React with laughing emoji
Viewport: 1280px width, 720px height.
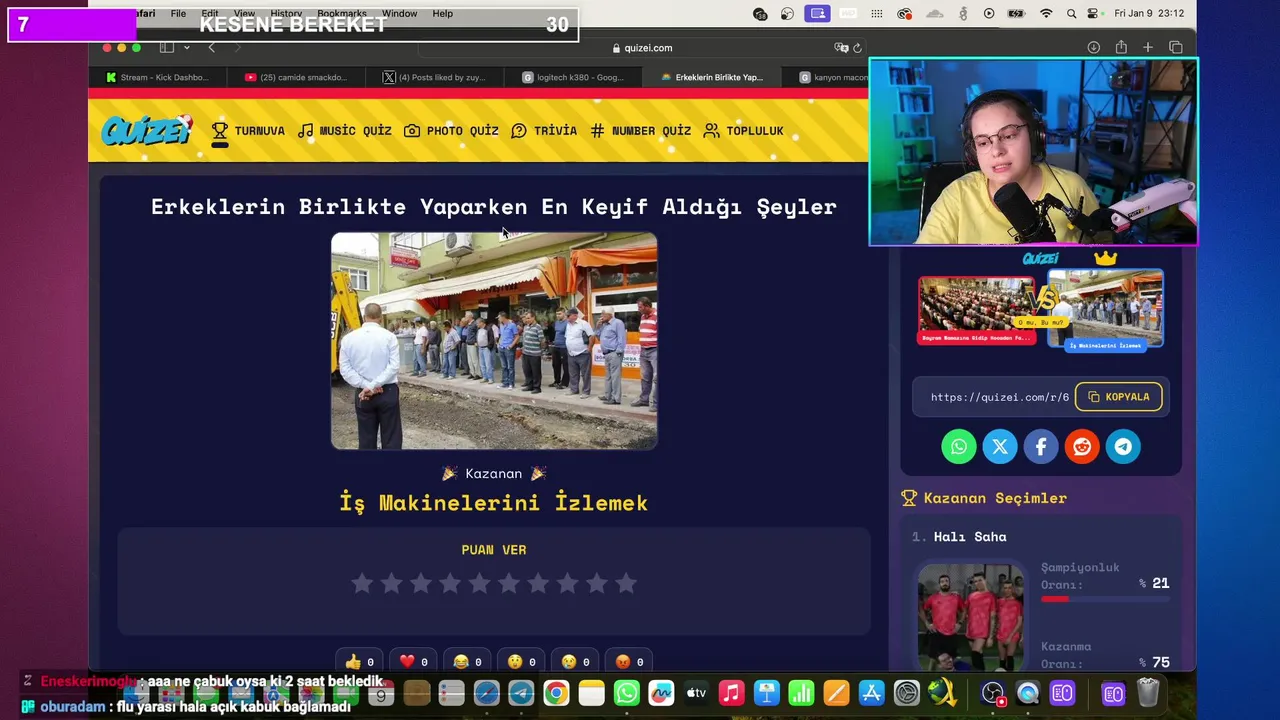point(467,661)
